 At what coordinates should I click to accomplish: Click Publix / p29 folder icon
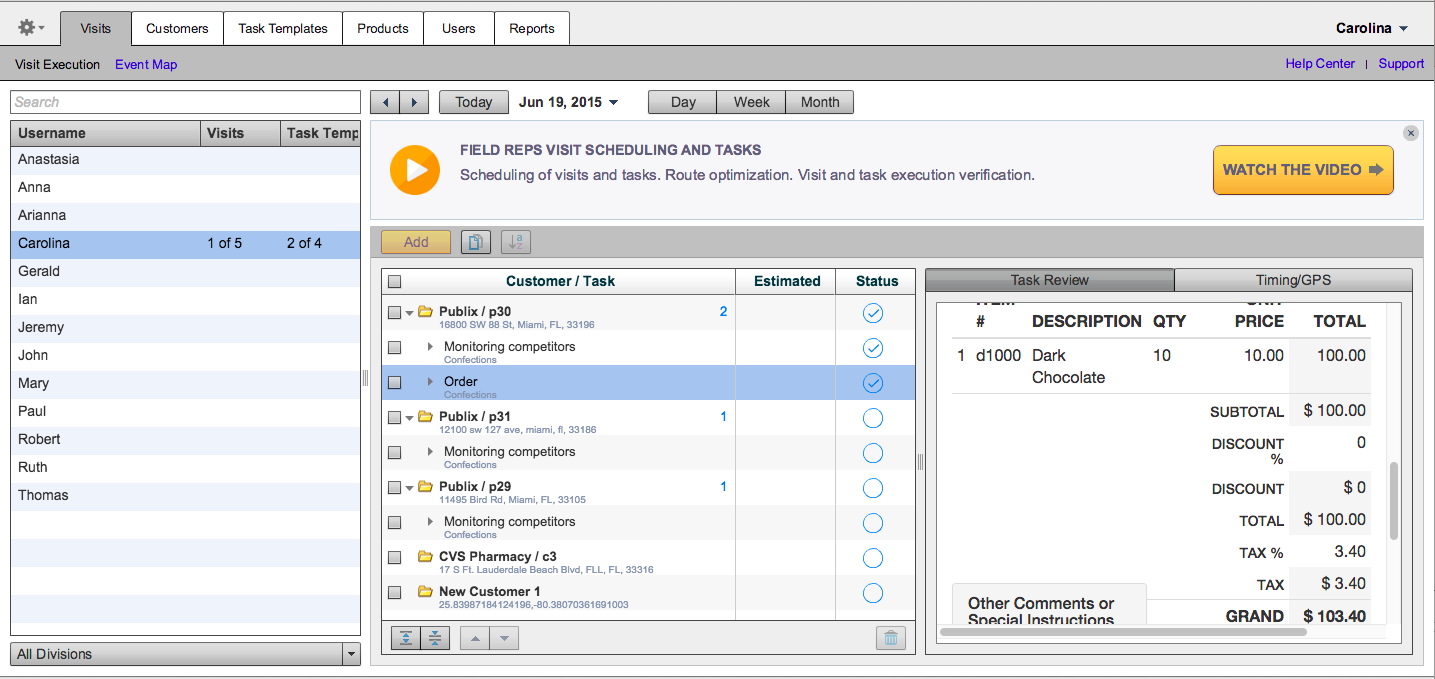tap(425, 487)
